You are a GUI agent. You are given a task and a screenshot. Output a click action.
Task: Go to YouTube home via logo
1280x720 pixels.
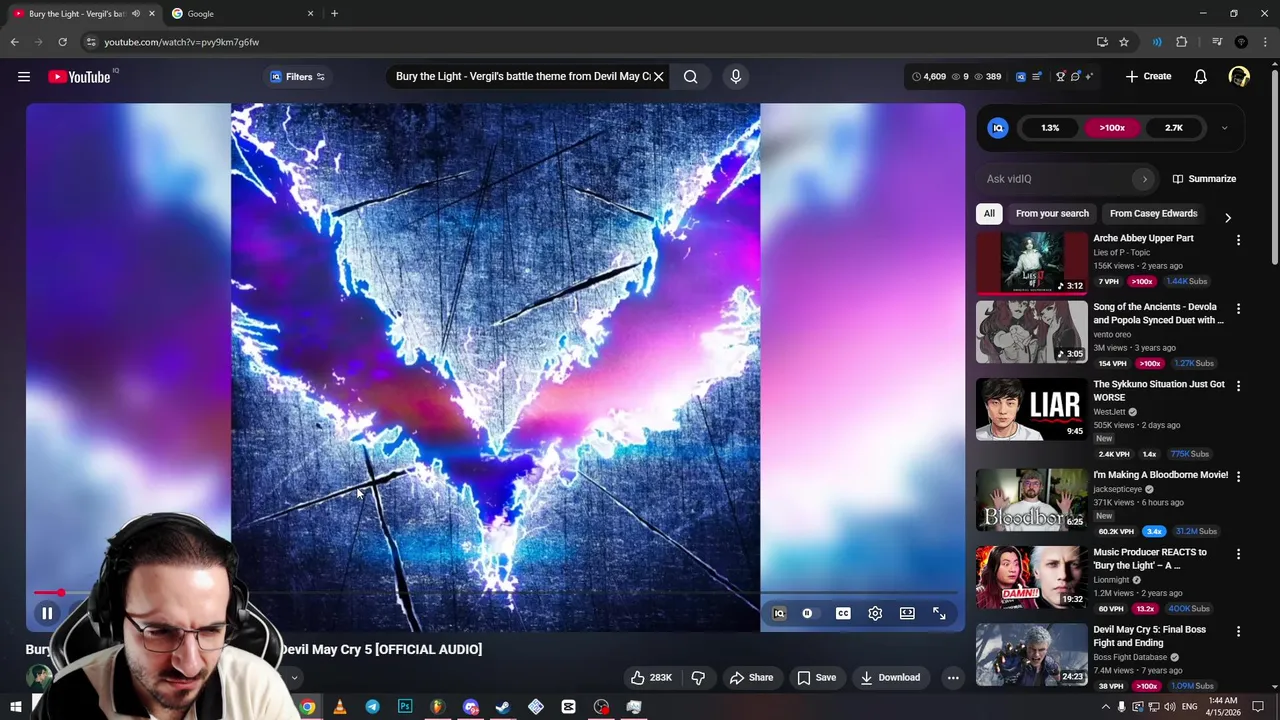pos(79,77)
